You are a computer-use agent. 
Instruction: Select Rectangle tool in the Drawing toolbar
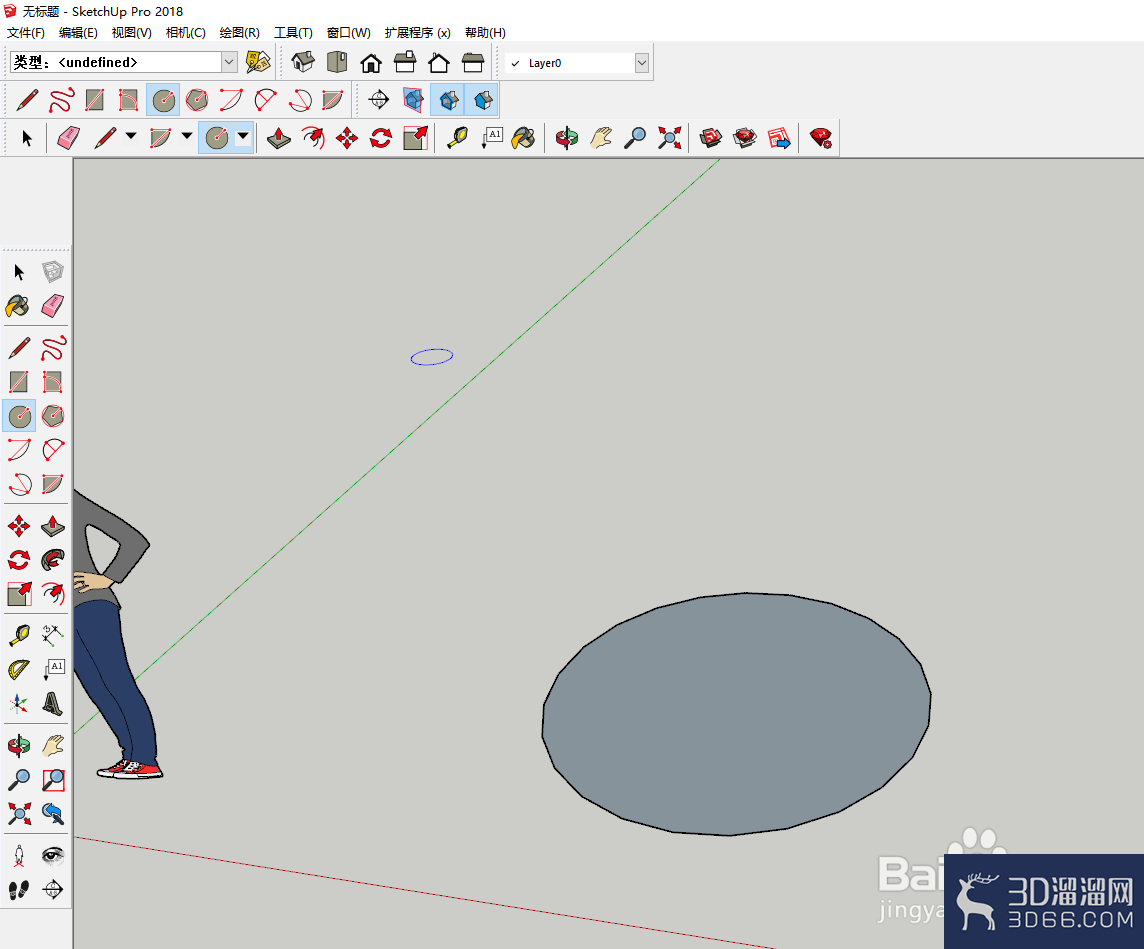[x=94, y=99]
